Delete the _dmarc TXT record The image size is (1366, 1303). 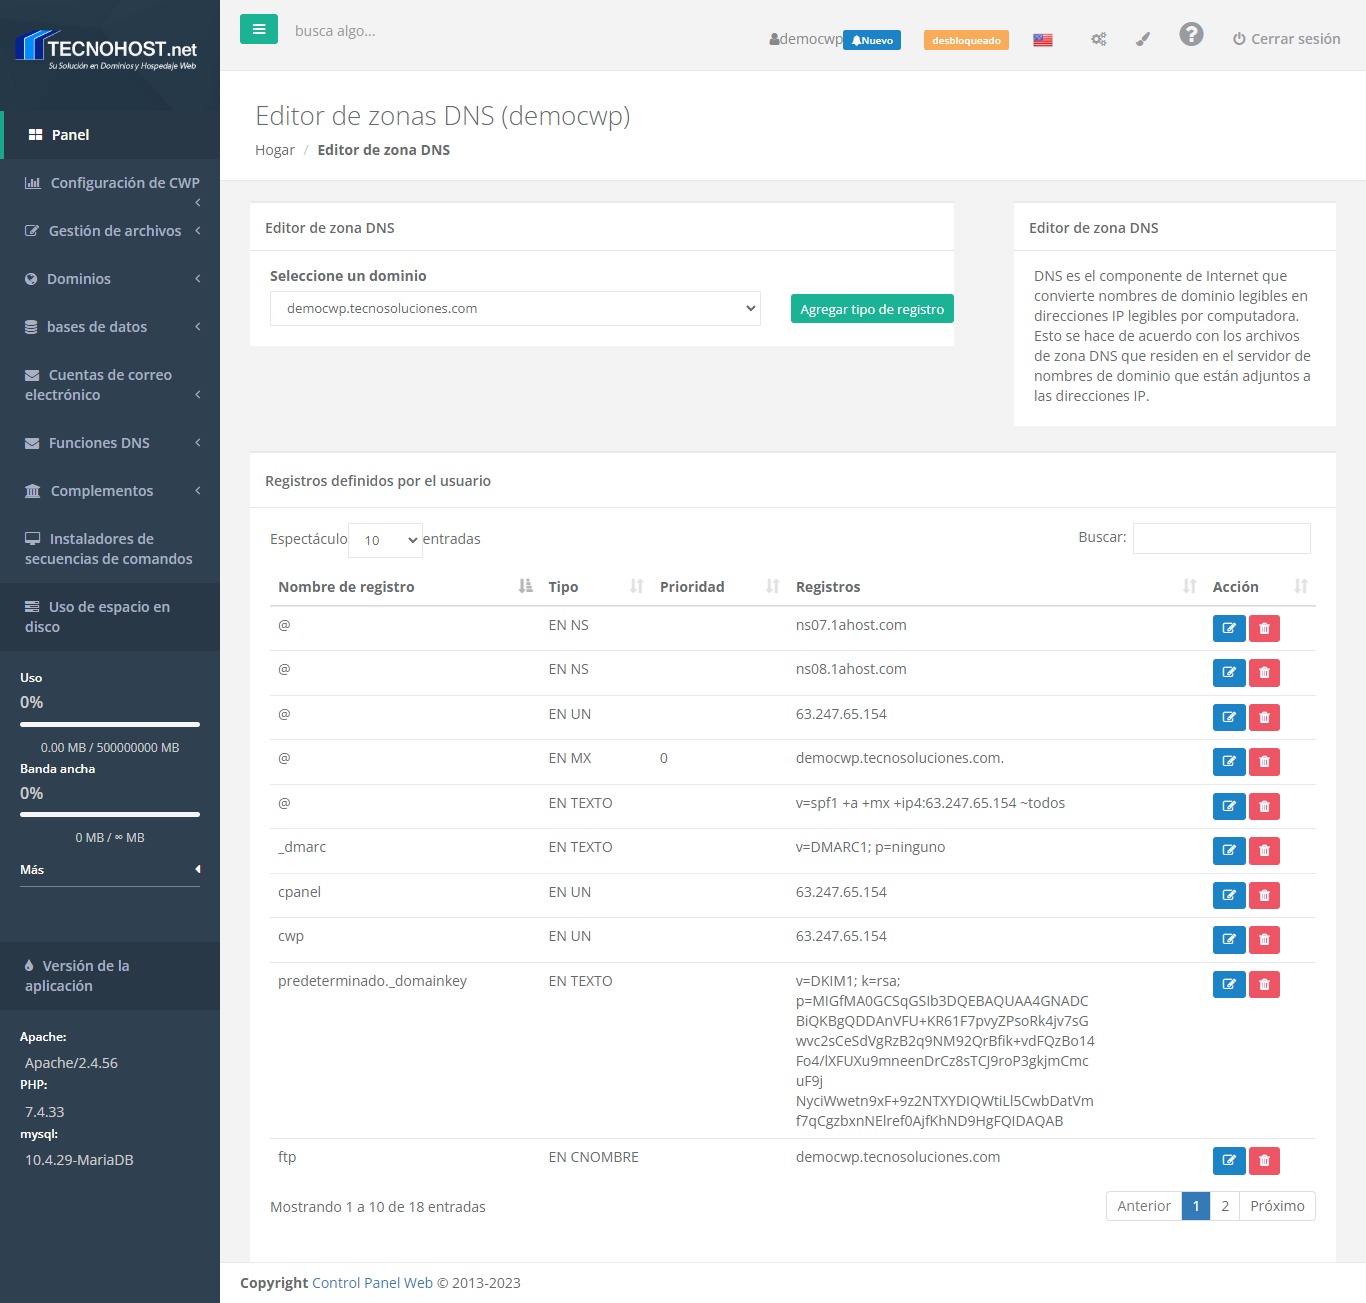[1264, 851]
